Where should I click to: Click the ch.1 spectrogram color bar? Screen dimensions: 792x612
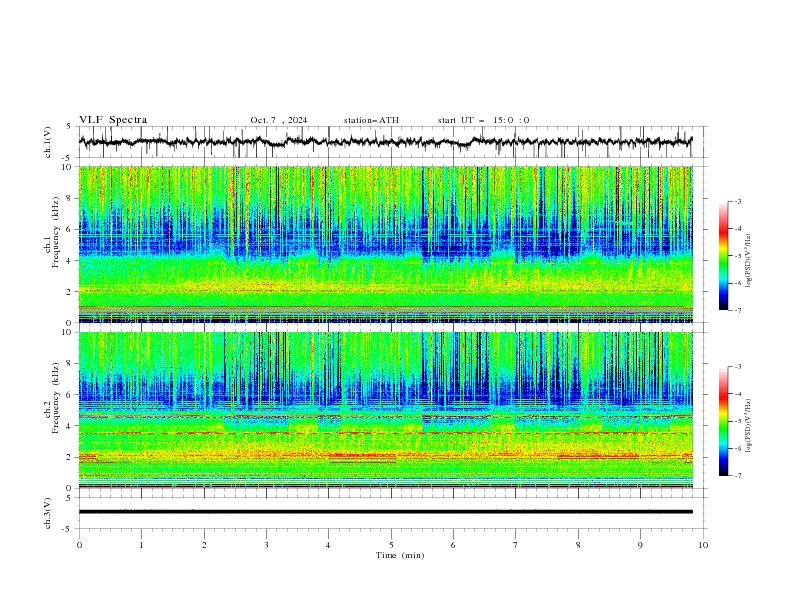pos(723,256)
